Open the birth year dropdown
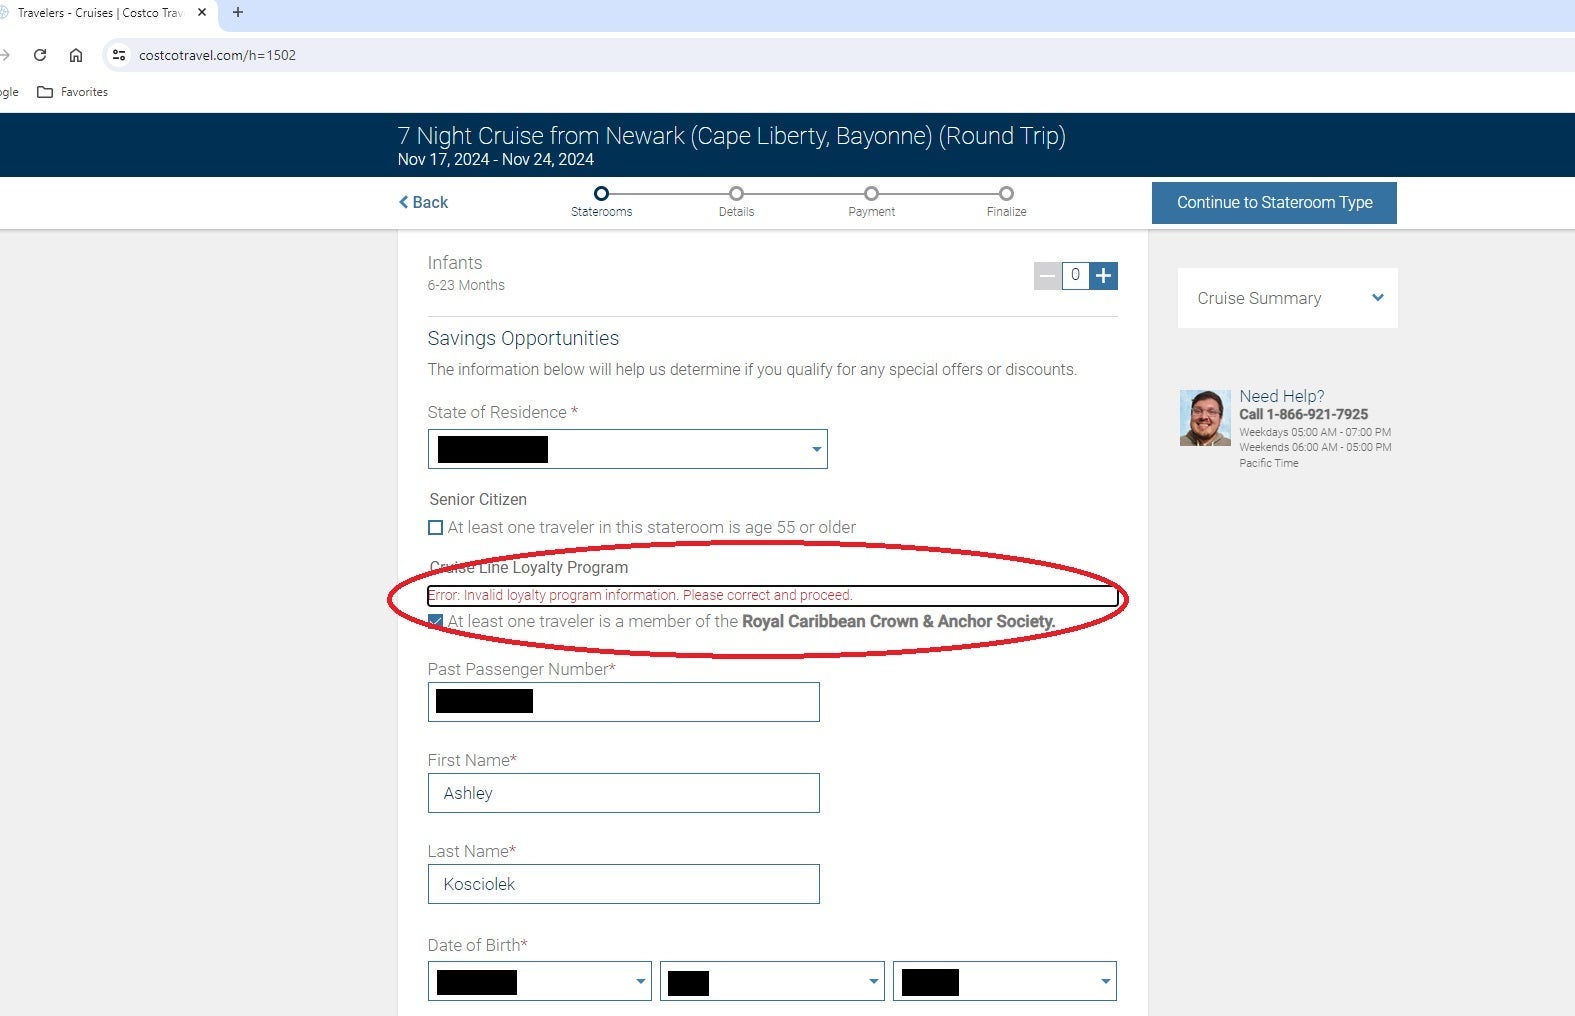 click(1005, 981)
